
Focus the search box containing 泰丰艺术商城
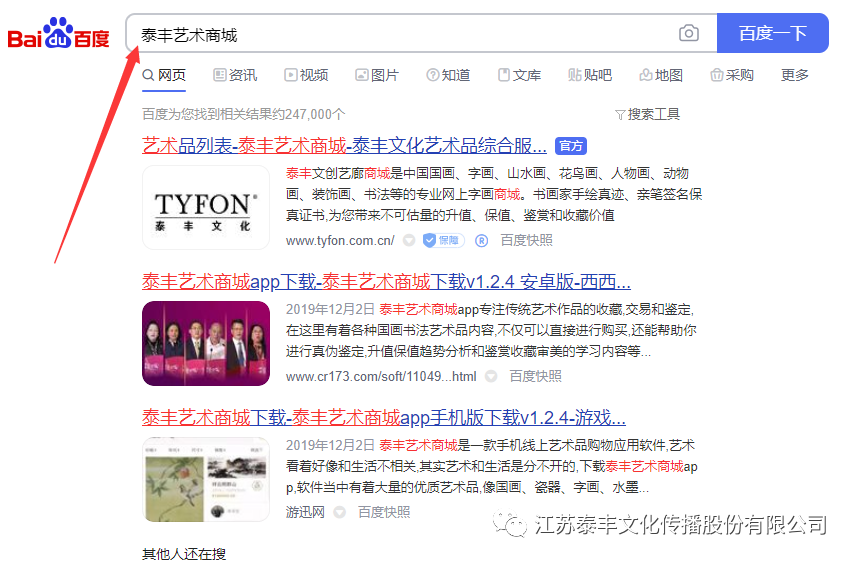(x=421, y=33)
